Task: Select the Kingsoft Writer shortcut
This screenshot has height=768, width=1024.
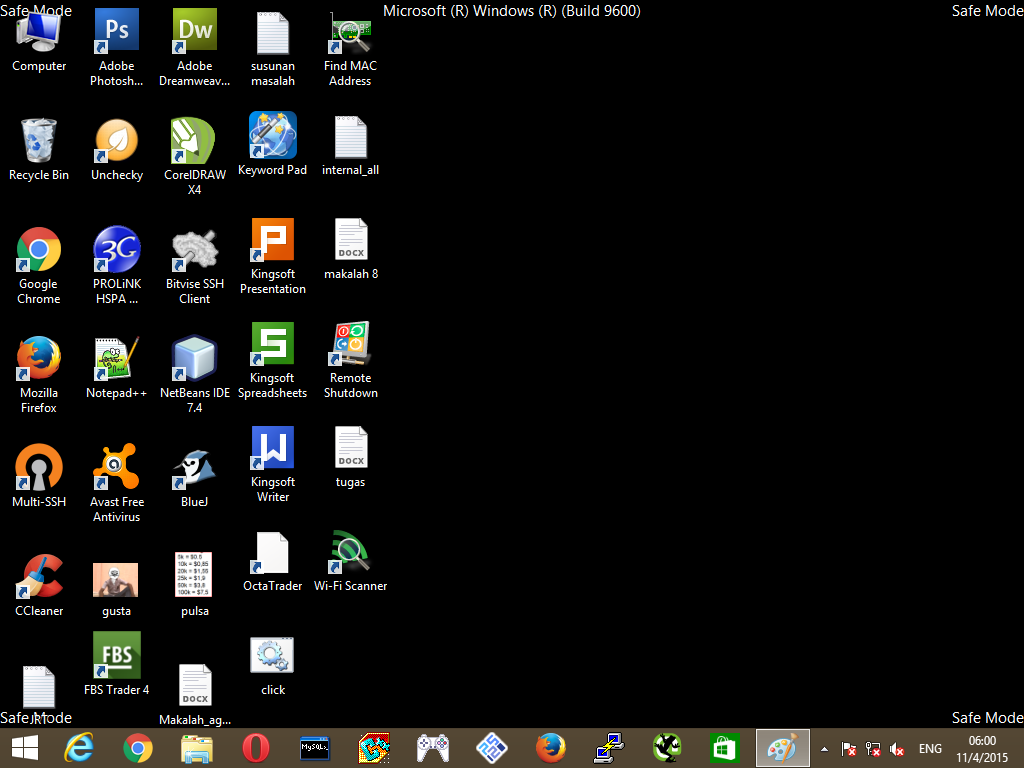Action: pos(273,464)
